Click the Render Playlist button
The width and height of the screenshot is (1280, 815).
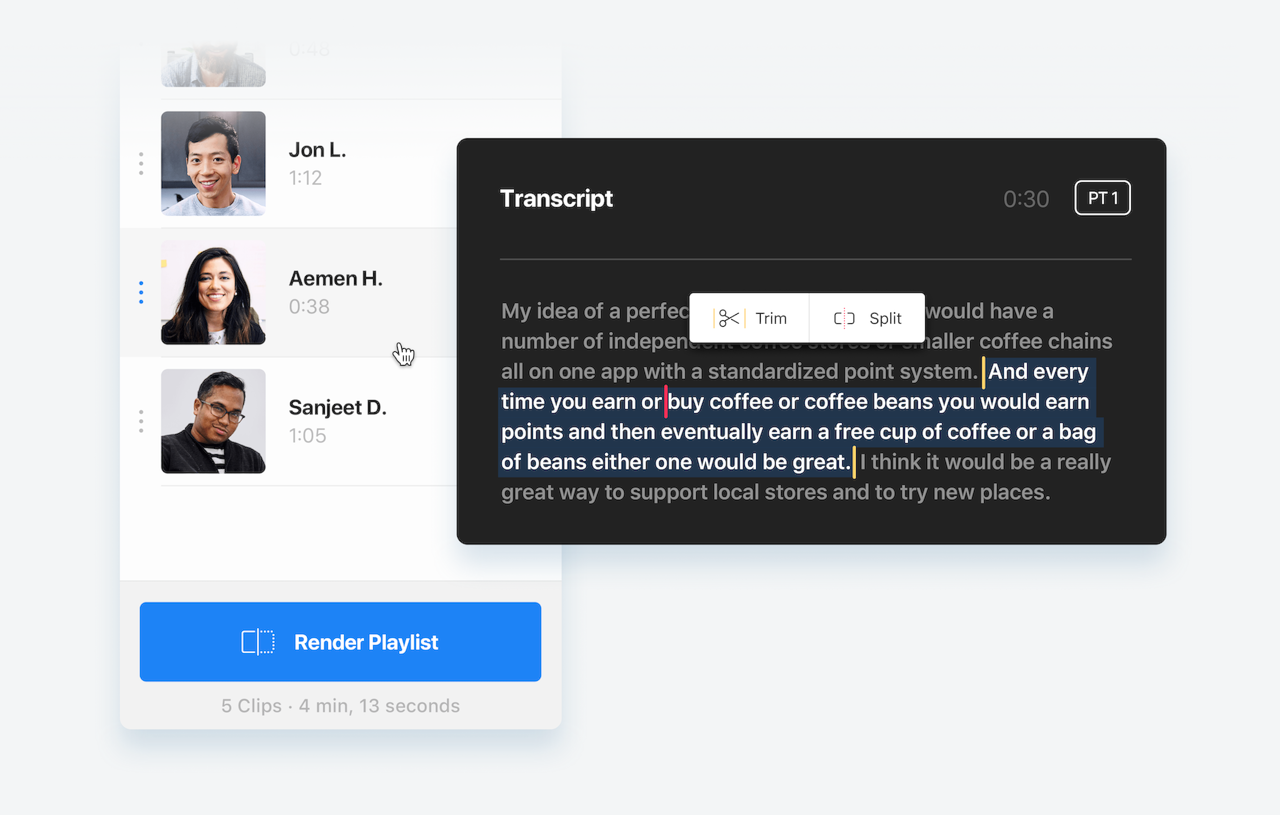pos(340,642)
